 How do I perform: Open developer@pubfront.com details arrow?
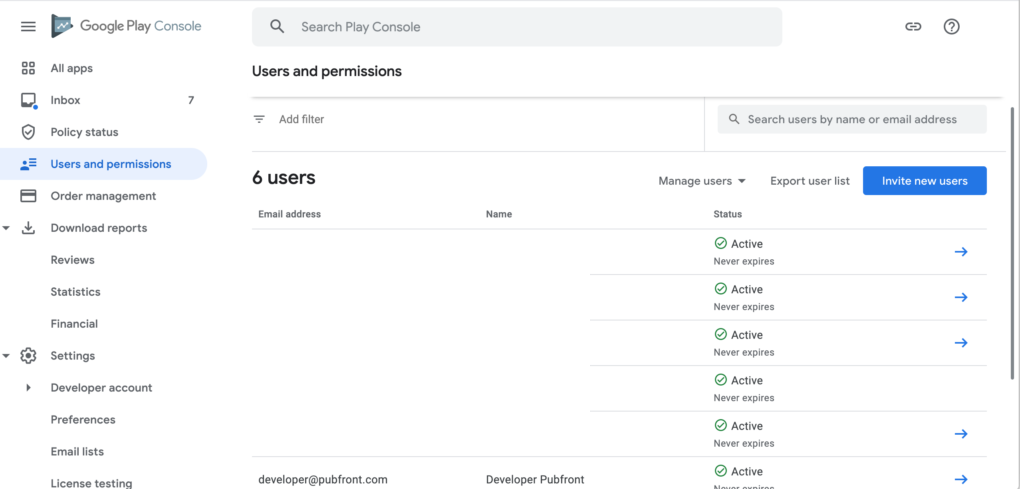961,479
